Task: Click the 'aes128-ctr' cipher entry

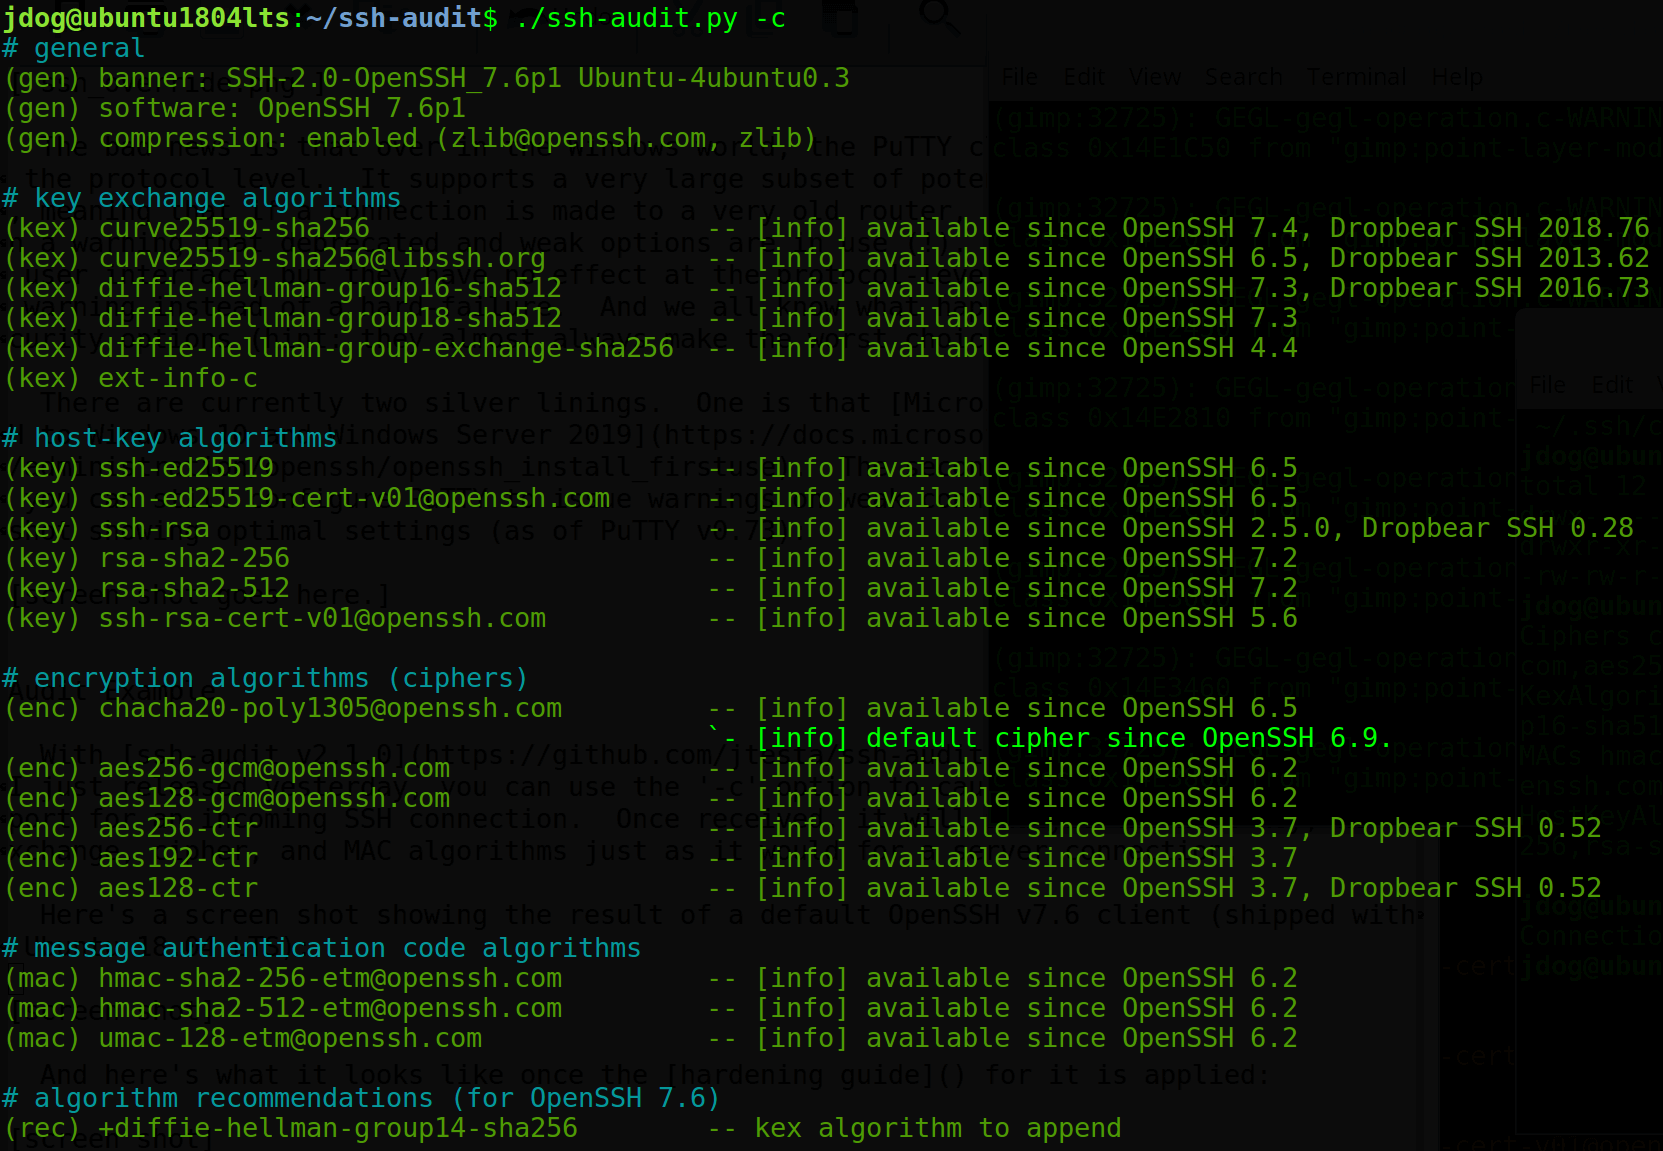Action: (178, 888)
